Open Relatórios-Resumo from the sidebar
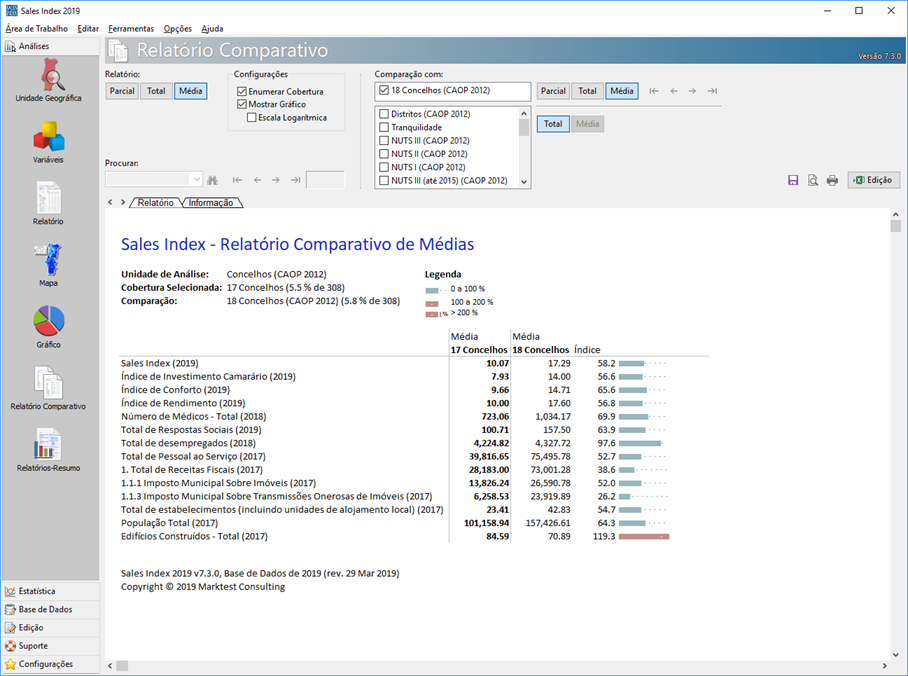Screen dimensions: 908x676 click(x=48, y=449)
